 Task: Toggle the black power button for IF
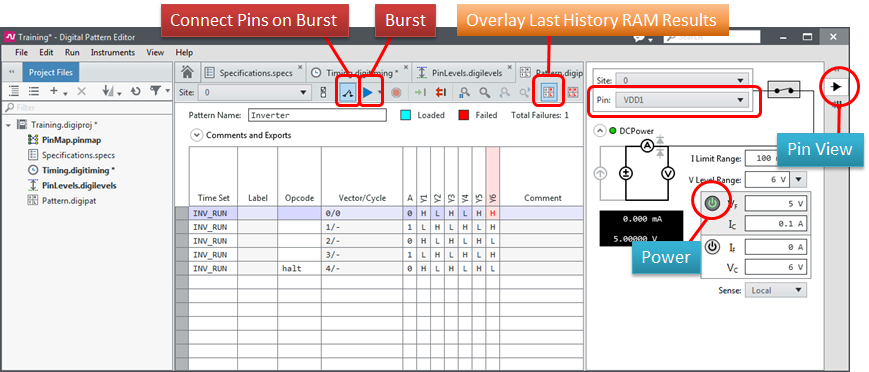click(x=713, y=247)
